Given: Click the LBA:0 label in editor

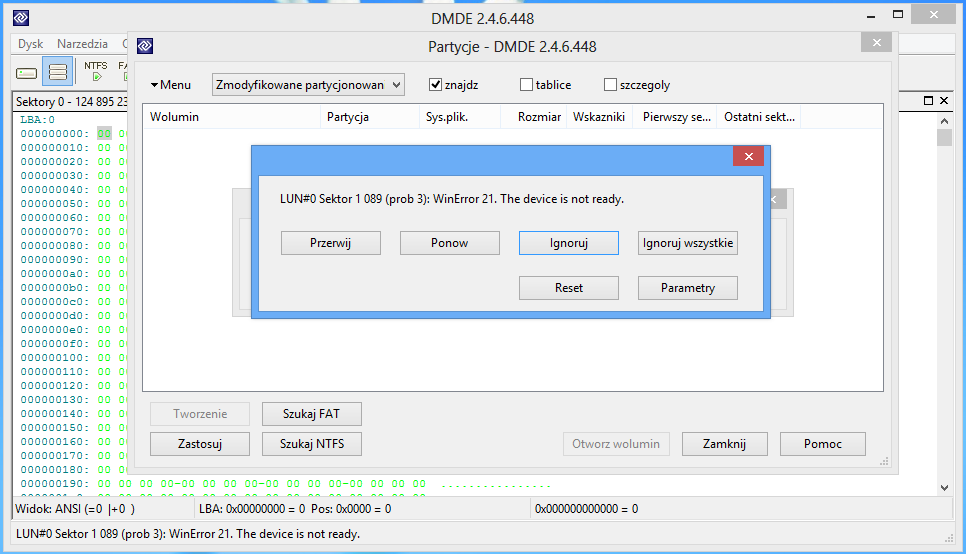Looking at the screenshot, I should [x=38, y=120].
